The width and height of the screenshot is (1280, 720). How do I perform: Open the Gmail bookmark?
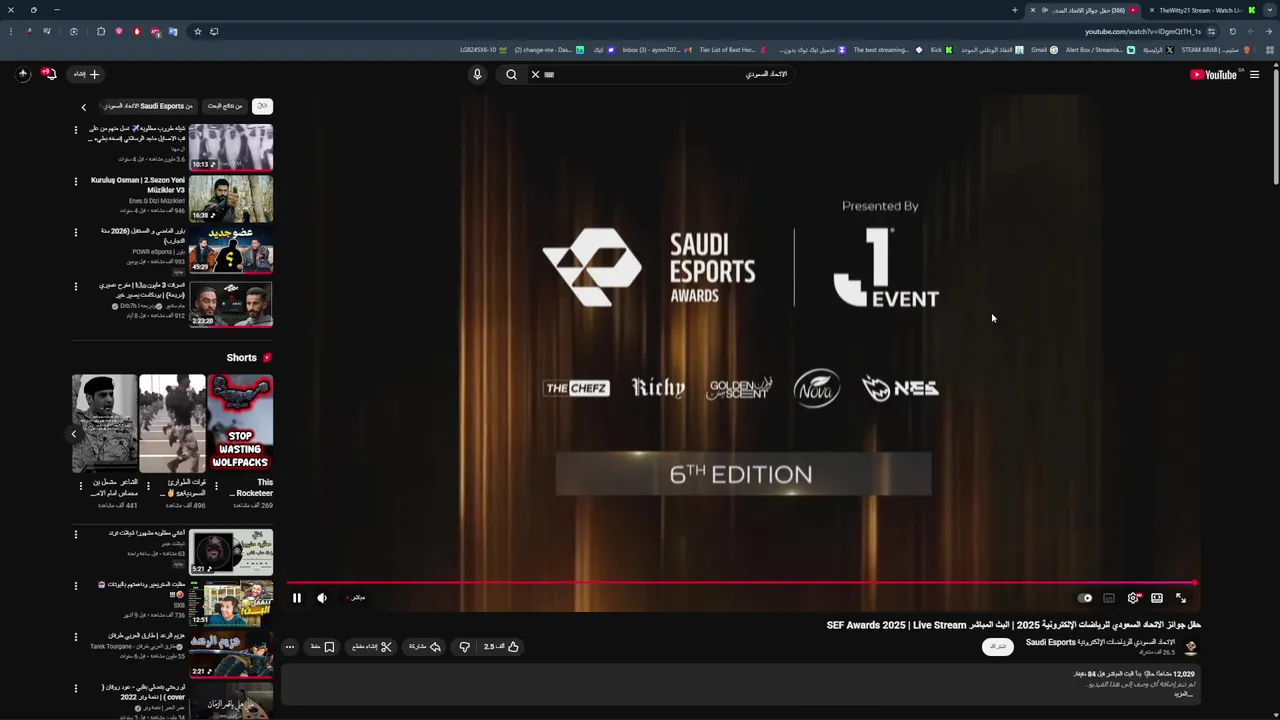(1044, 50)
